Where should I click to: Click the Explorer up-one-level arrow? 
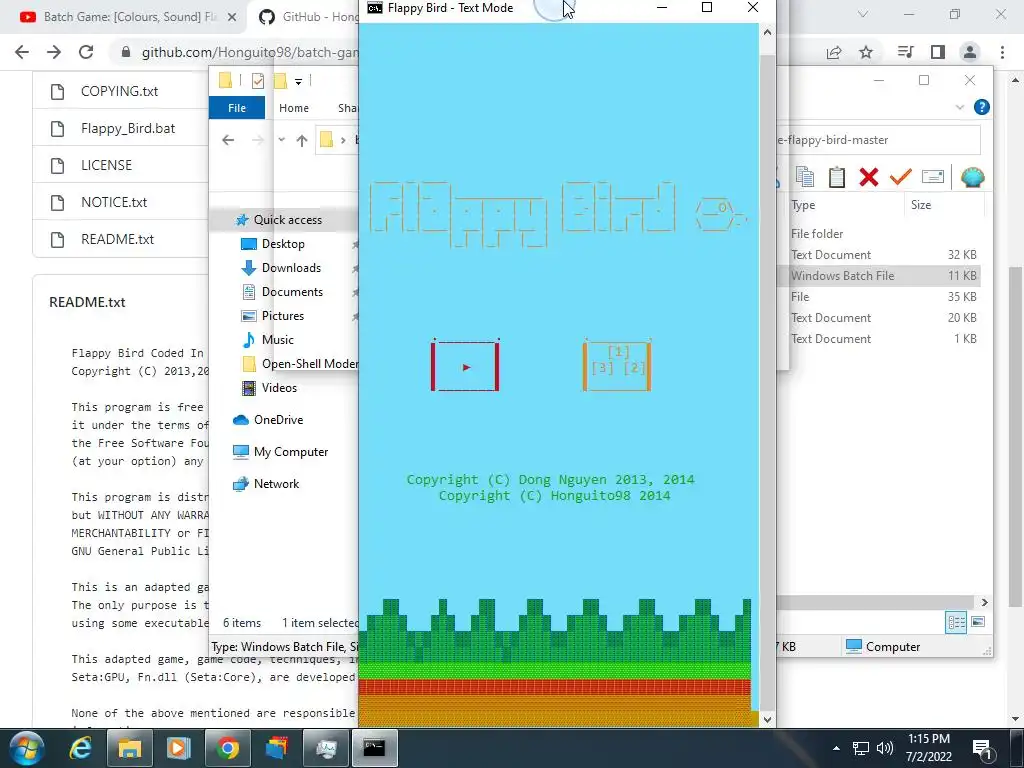pos(302,140)
